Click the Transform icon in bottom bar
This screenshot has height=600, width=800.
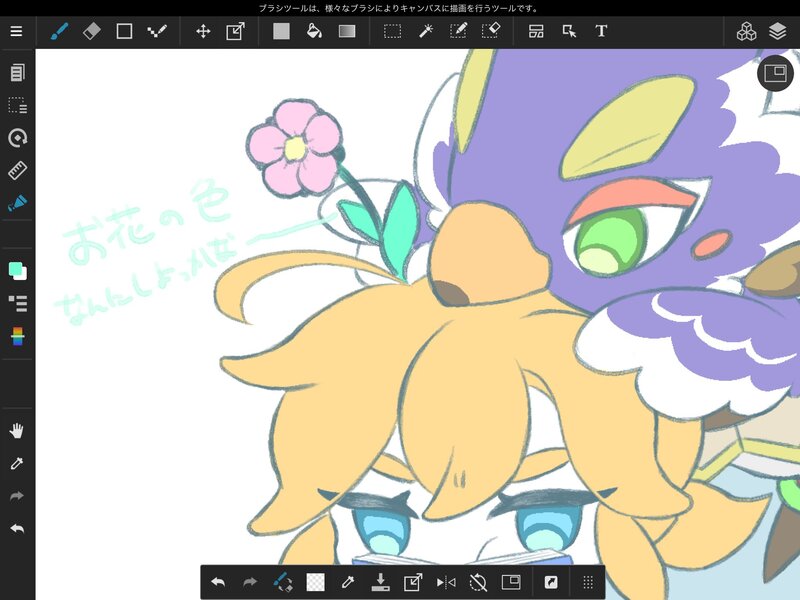[413, 582]
